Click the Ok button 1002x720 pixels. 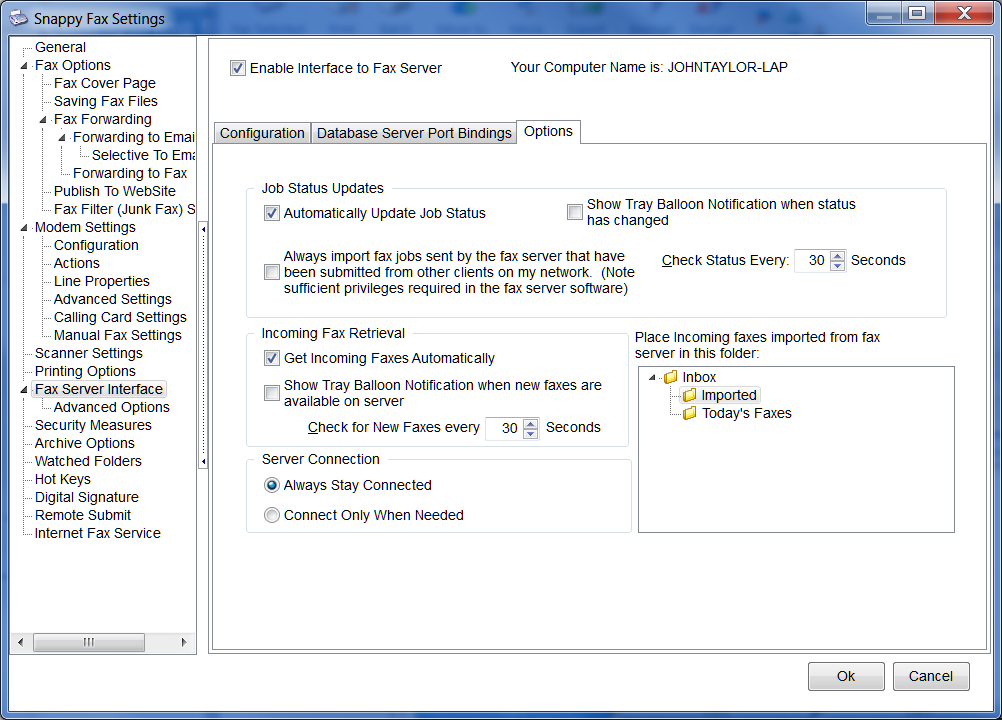(x=846, y=676)
